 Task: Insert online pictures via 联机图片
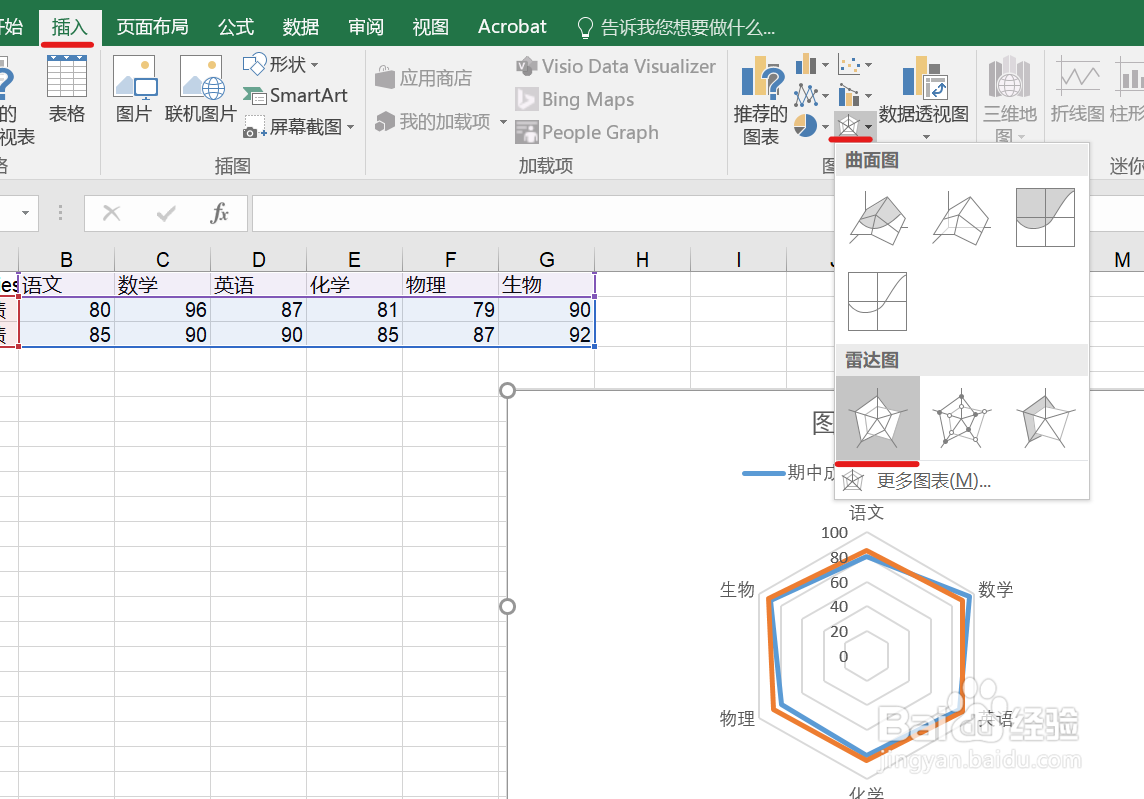pyautogui.click(x=202, y=84)
